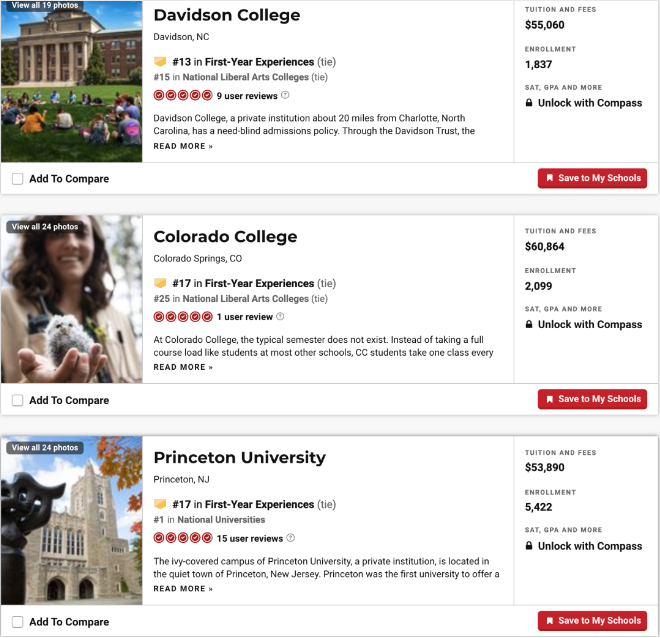Save Princeton University to My Schools

tap(592, 621)
